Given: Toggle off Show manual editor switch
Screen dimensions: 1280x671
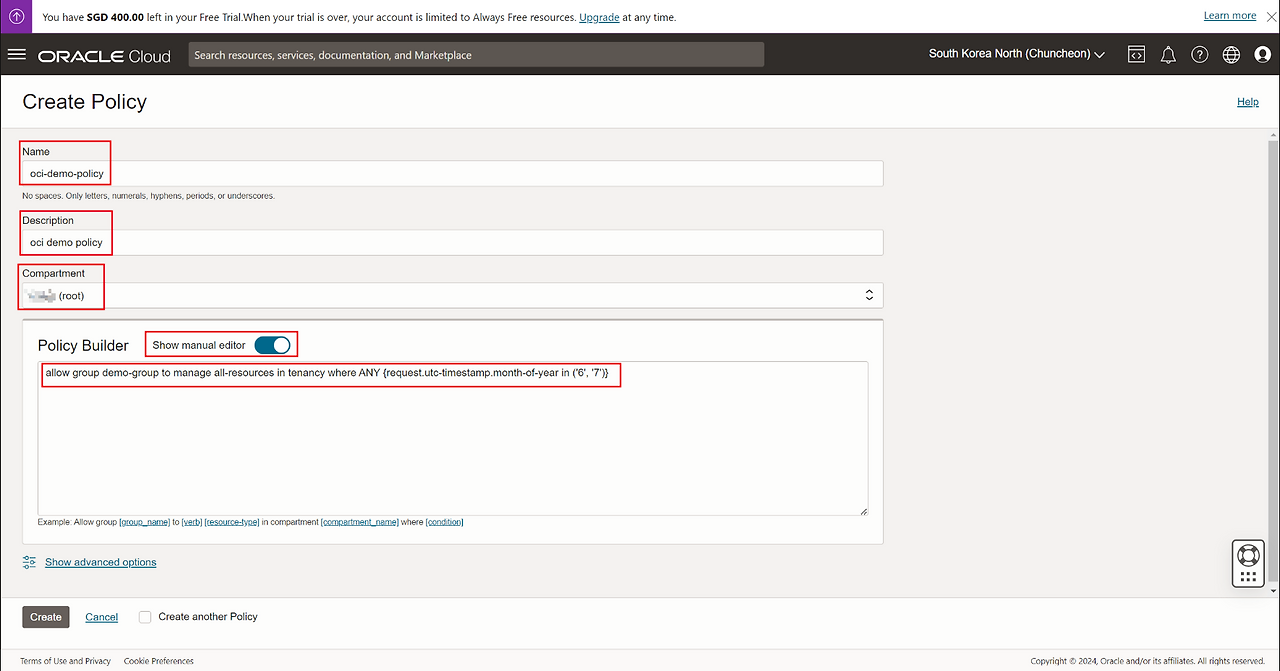Looking at the screenshot, I should 272,345.
